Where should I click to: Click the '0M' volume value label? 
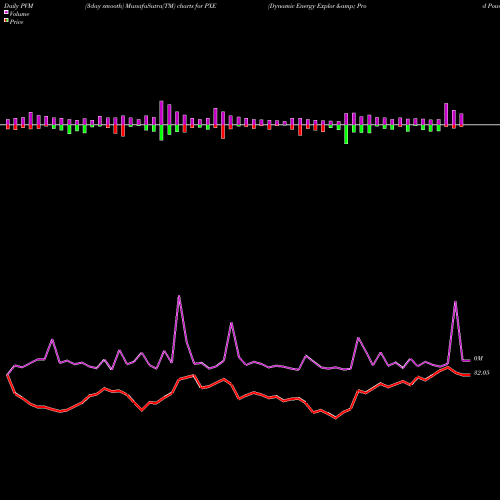pyautogui.click(x=478, y=359)
